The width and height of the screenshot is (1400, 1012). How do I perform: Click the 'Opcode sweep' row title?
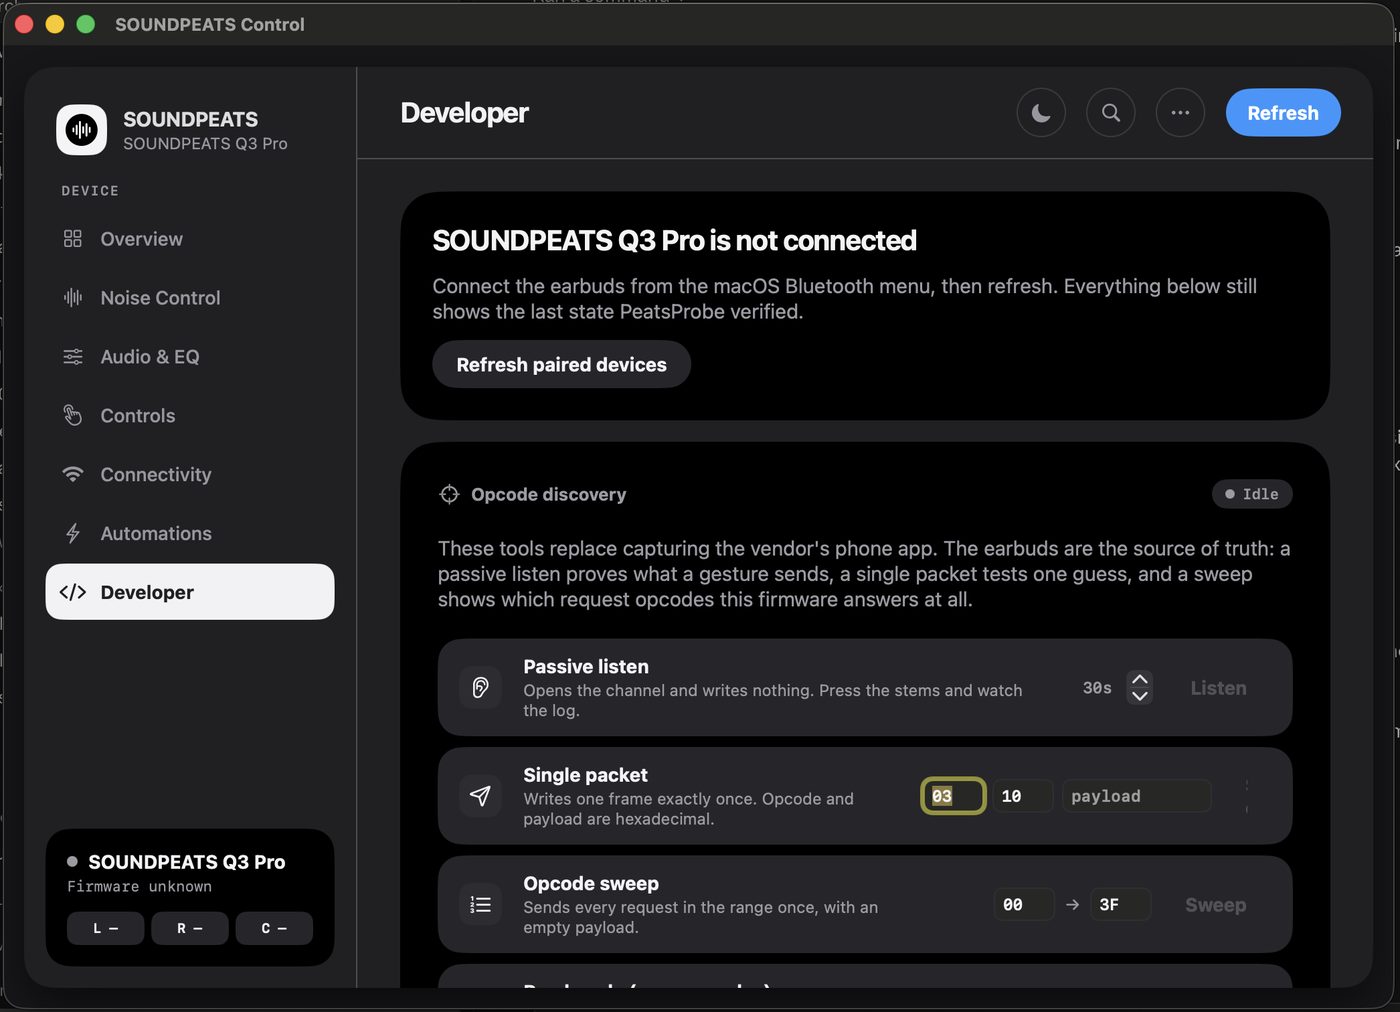(591, 884)
